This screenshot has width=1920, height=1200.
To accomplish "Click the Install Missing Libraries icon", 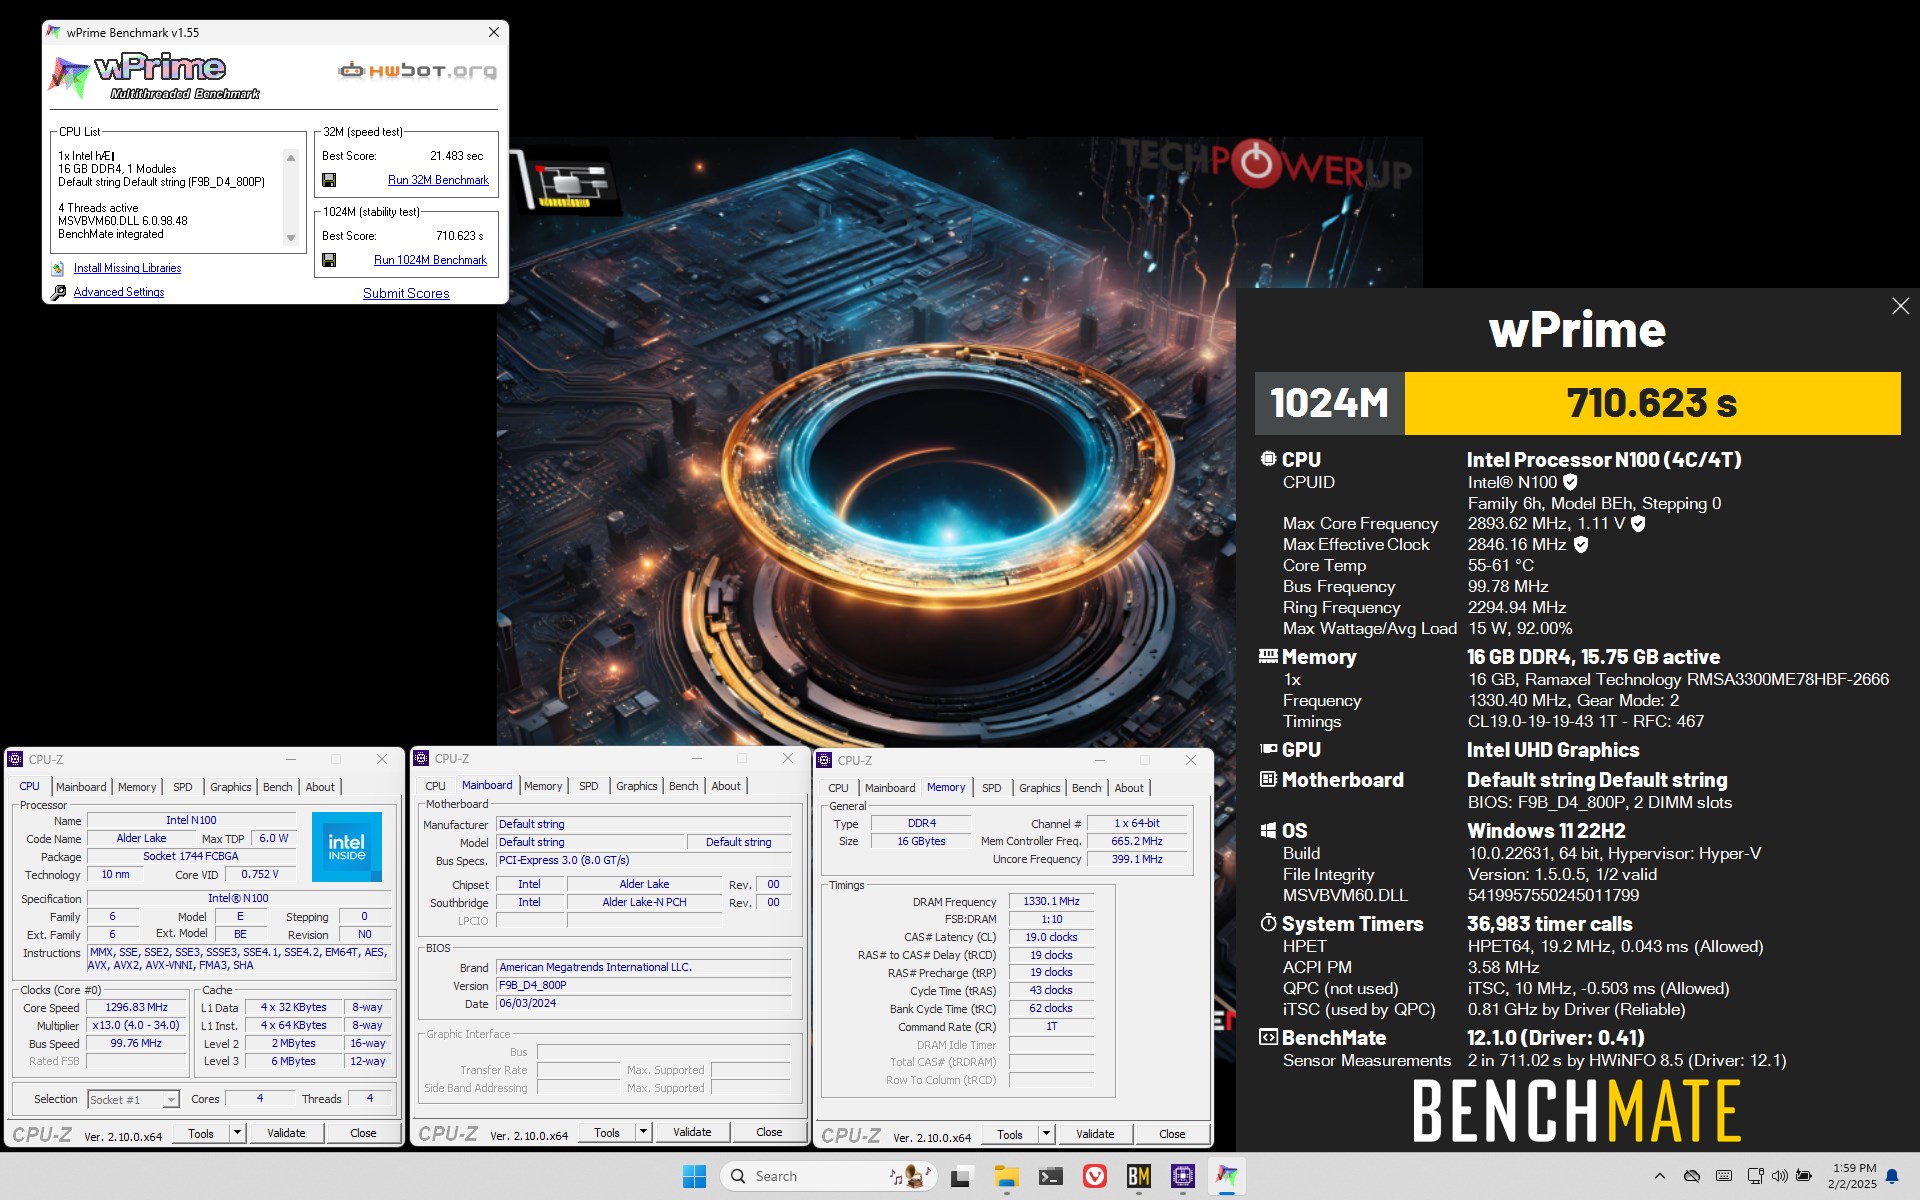I will click(x=58, y=268).
